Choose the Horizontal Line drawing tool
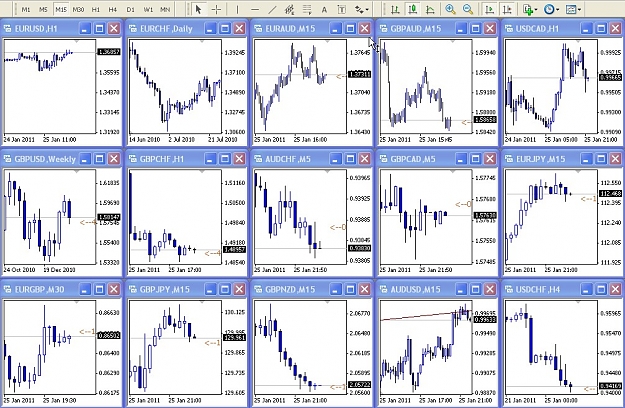 coord(255,9)
